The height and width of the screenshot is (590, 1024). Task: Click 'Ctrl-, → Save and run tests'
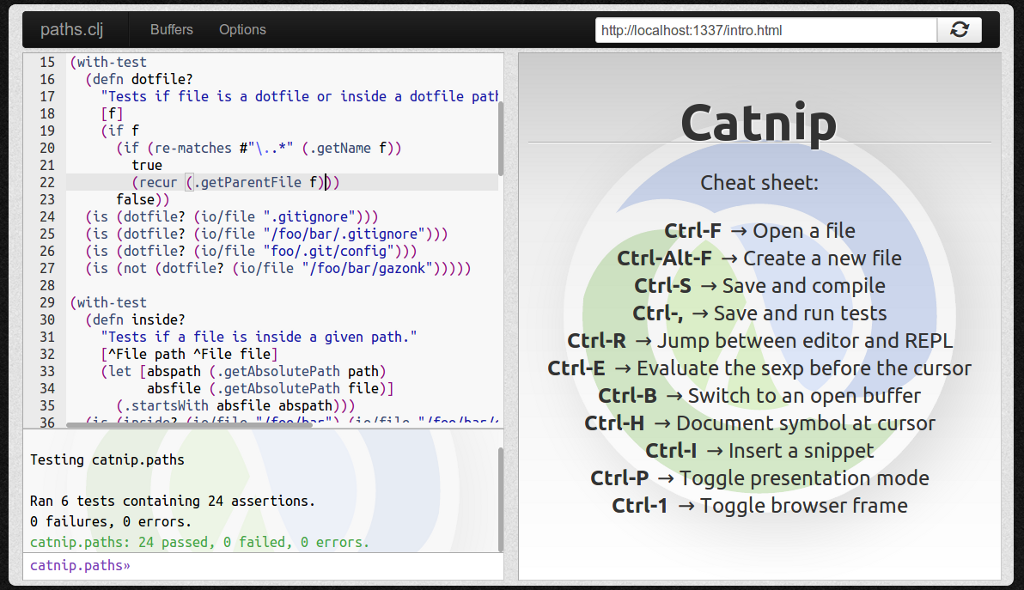tap(760, 313)
